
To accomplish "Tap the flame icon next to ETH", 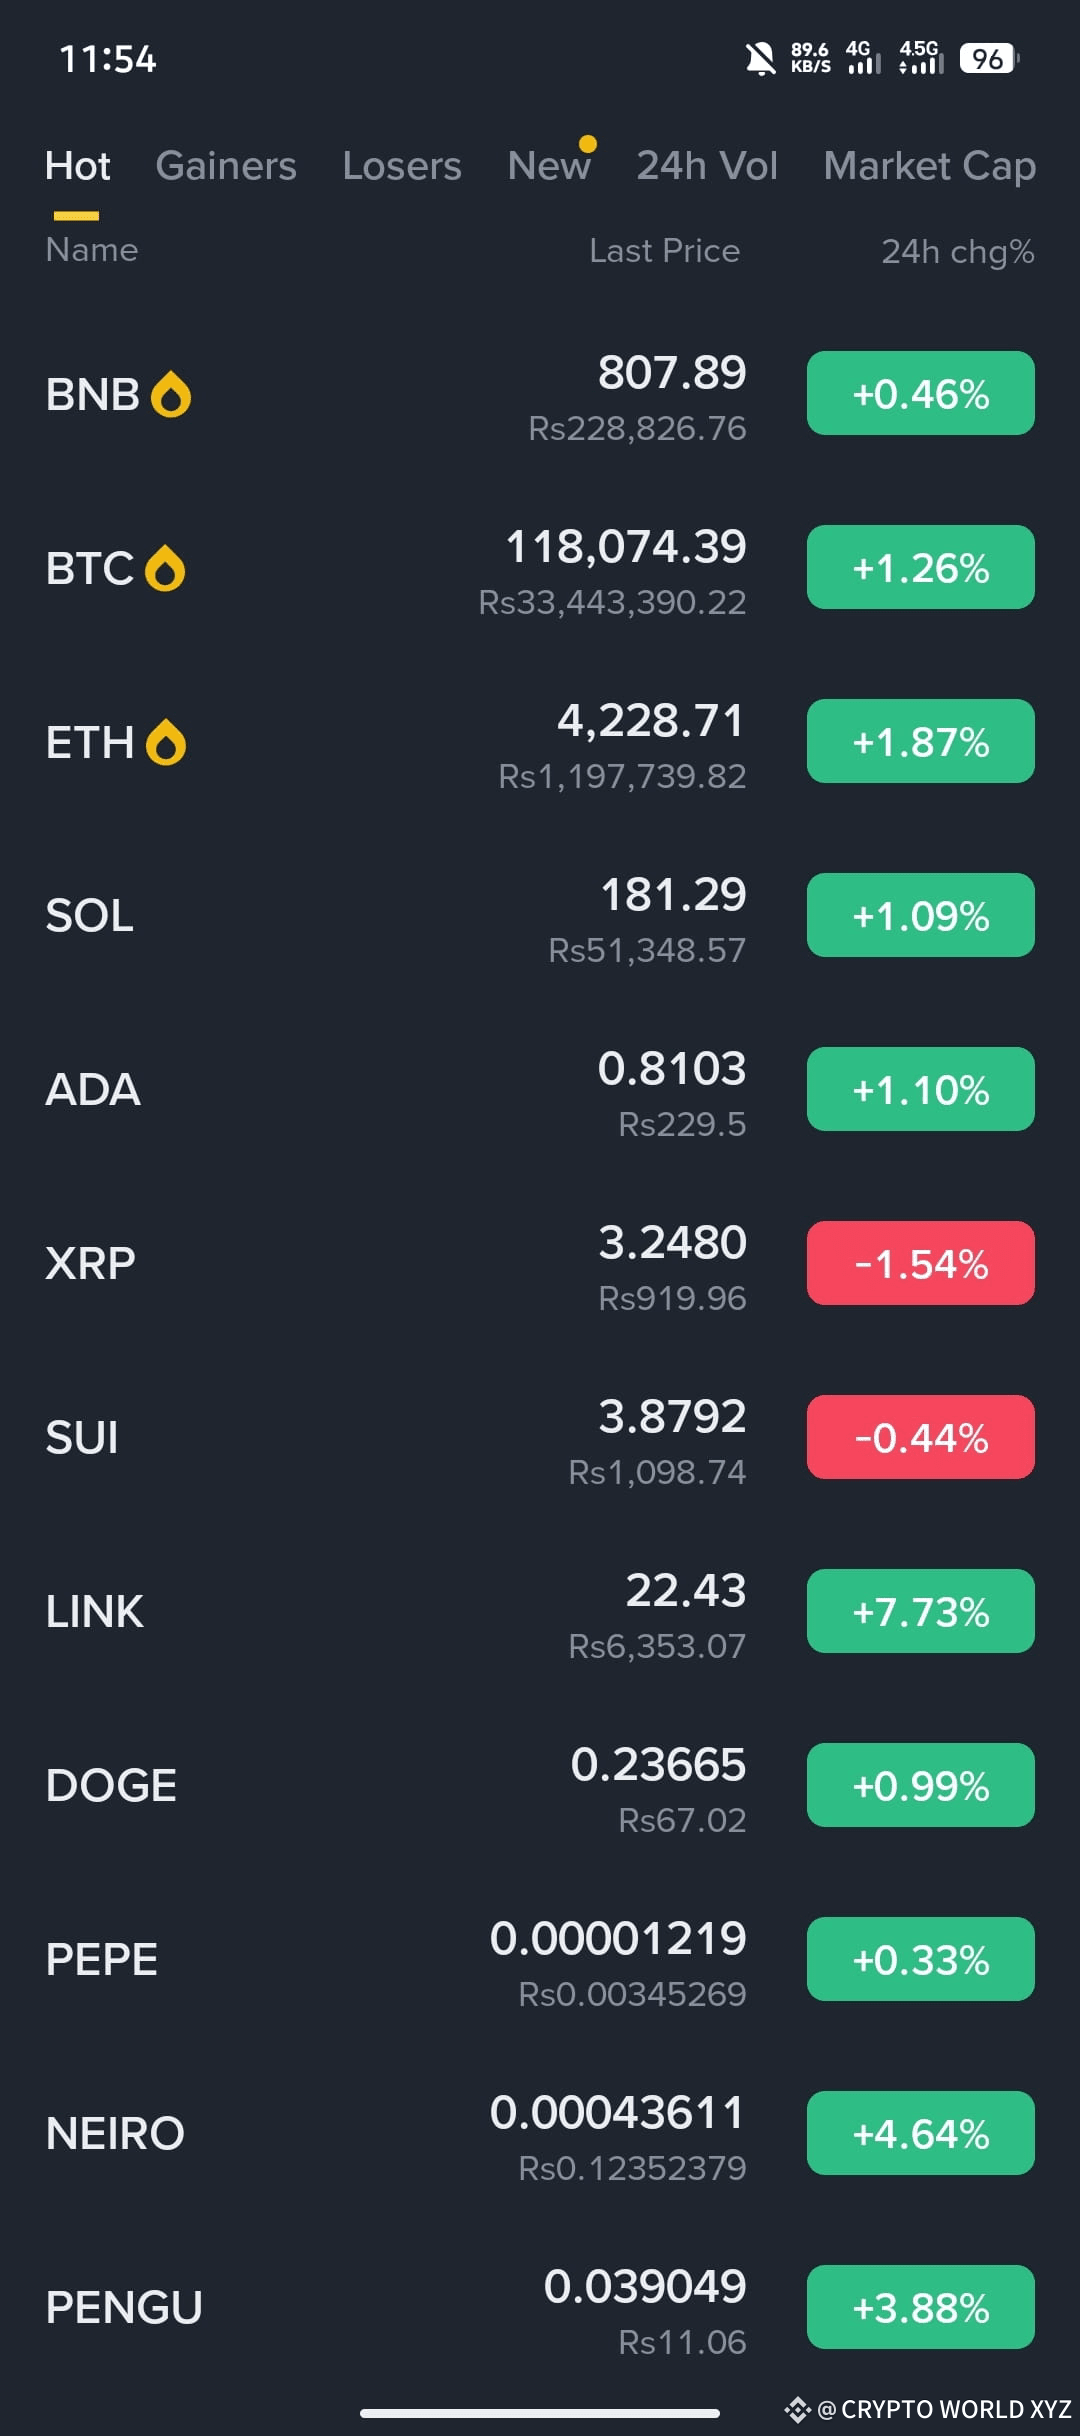I will 166,742.
